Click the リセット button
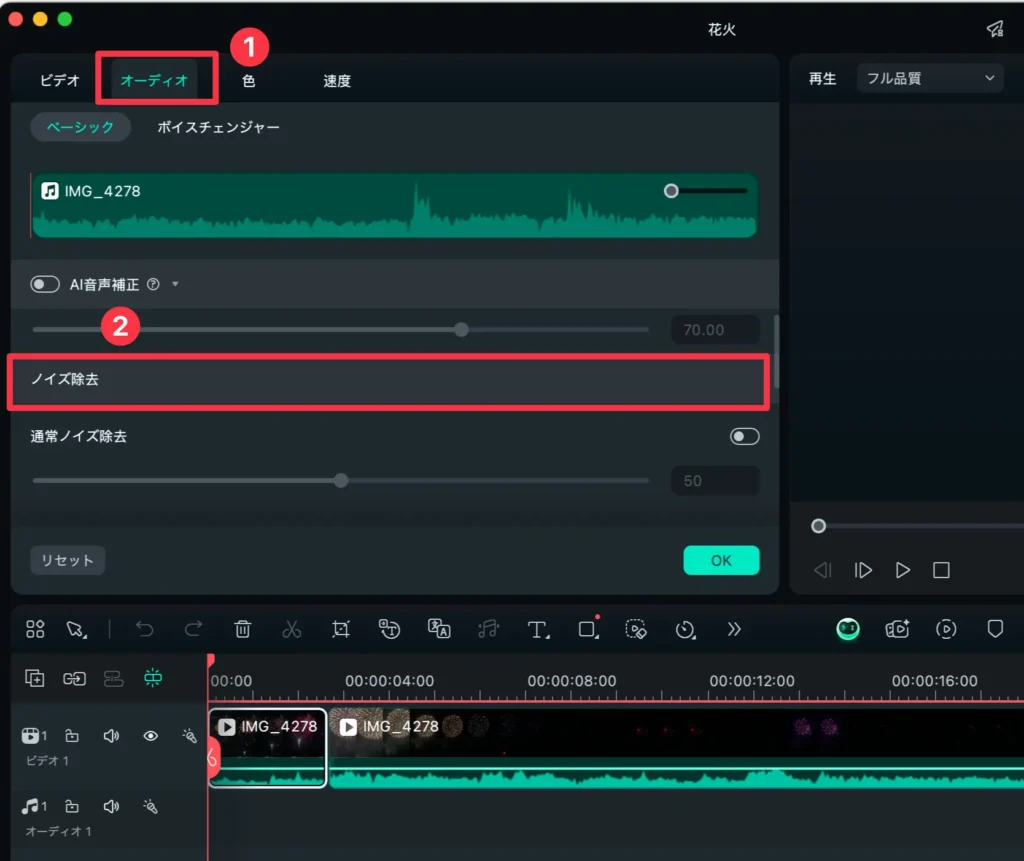 point(67,560)
